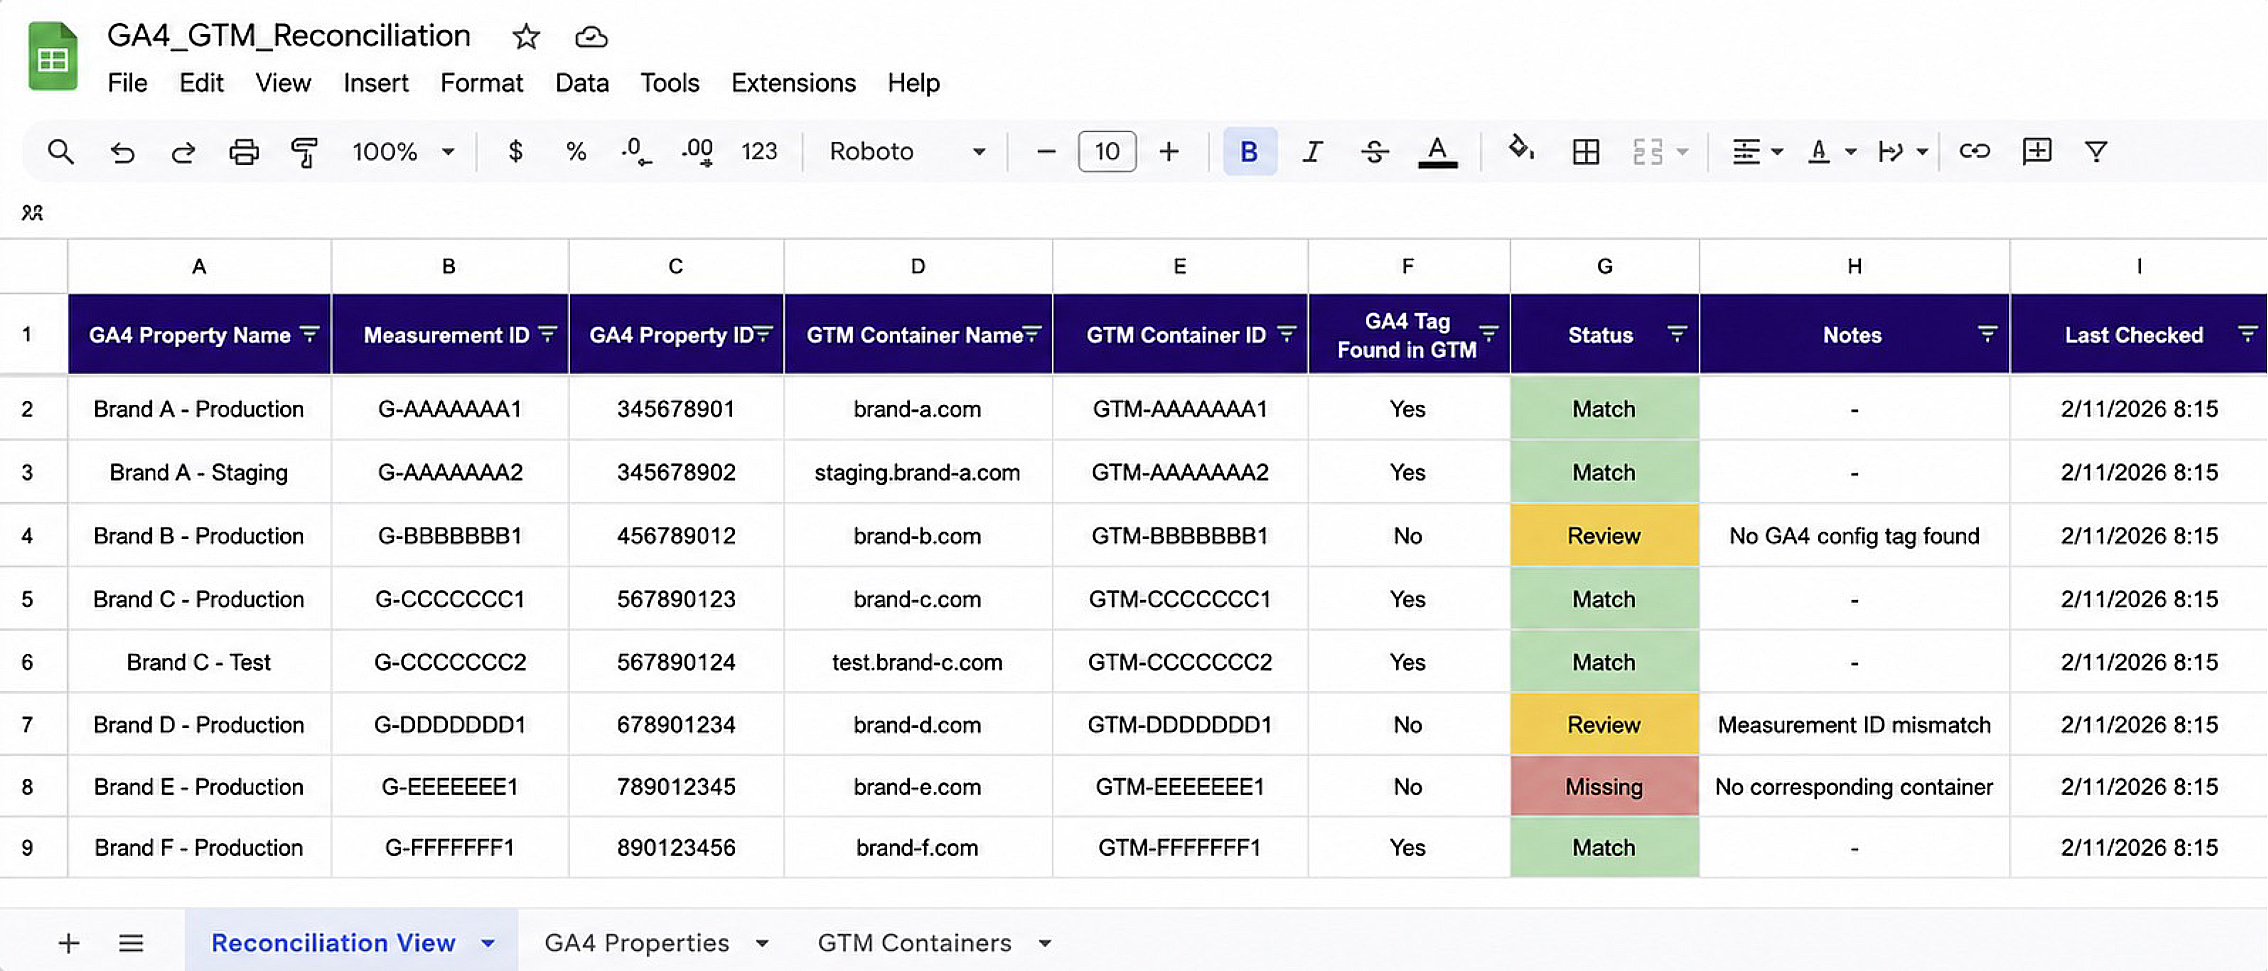Open filter on Measurement ID header
The width and height of the screenshot is (2268, 971).
547,334
